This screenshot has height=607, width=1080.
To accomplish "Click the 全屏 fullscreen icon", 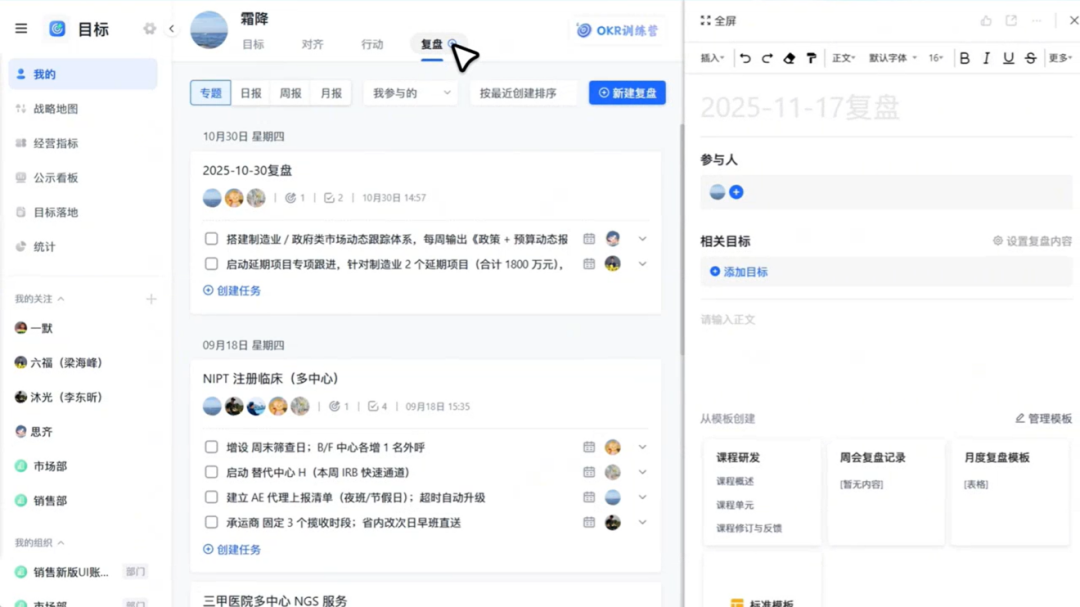I will (705, 21).
